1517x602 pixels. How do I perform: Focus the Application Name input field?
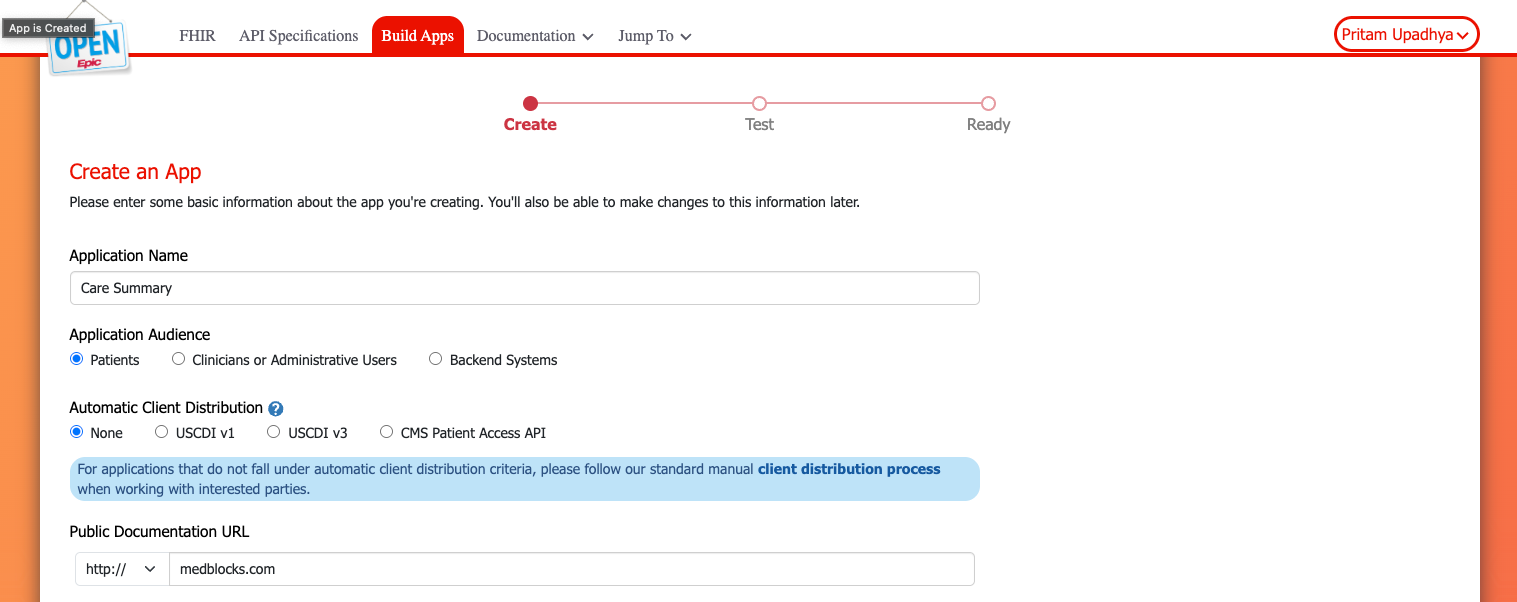524,288
